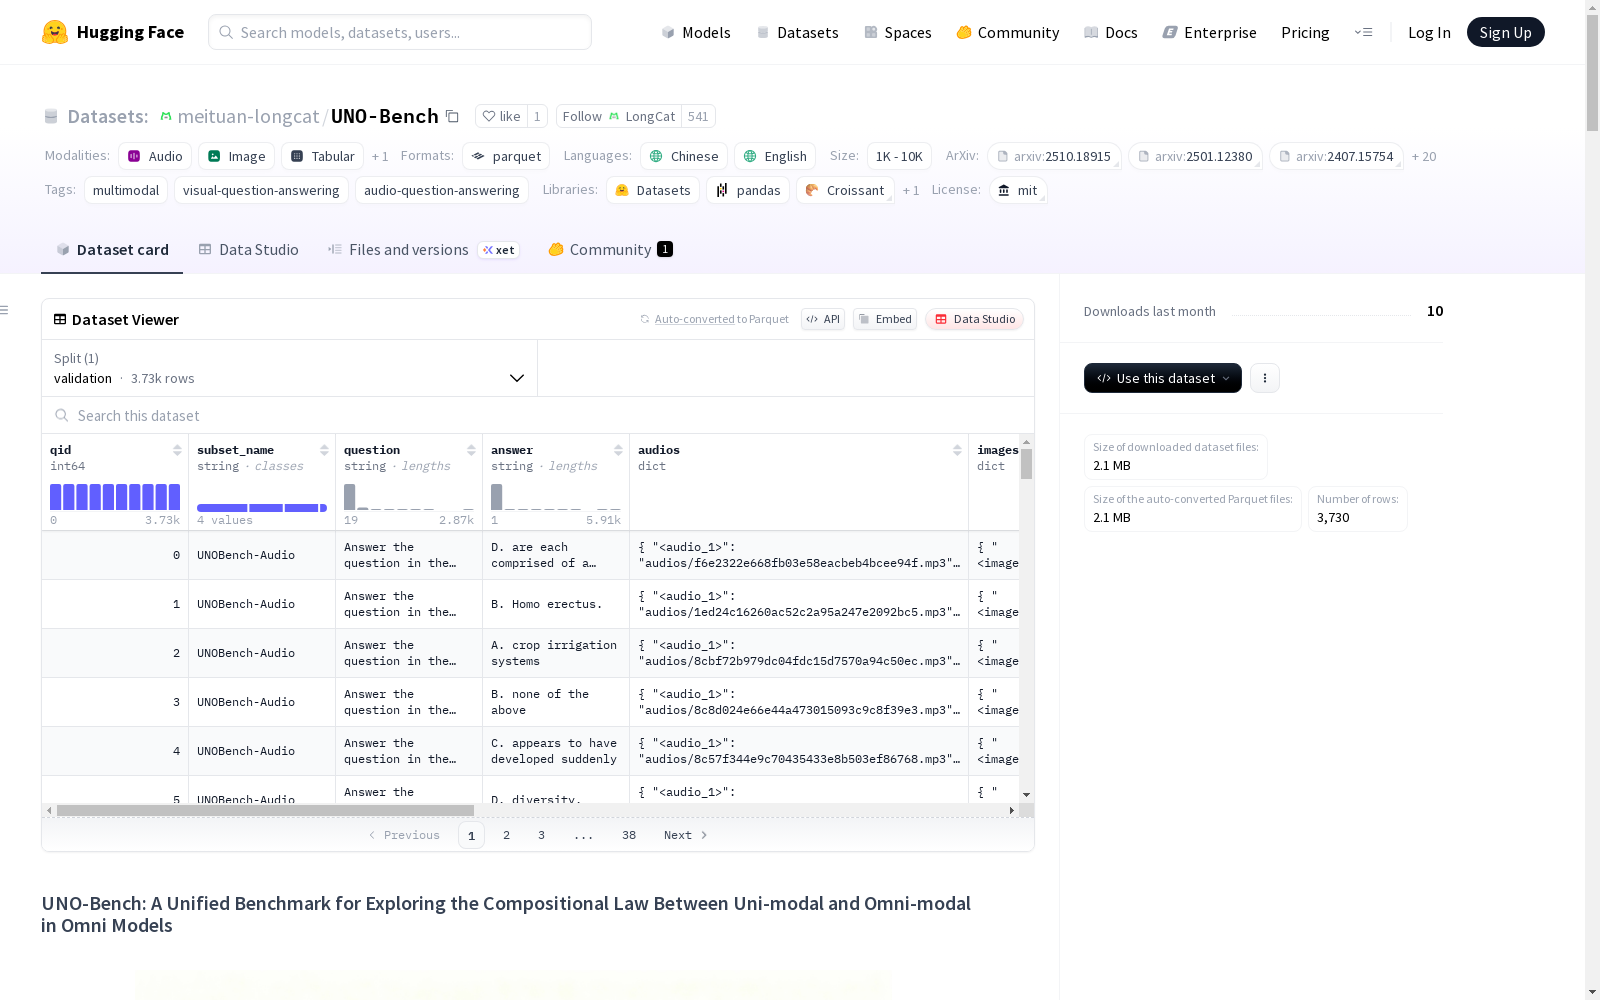The height and width of the screenshot is (1000, 1600).
Task: Click the Embed button
Action: click(x=885, y=319)
